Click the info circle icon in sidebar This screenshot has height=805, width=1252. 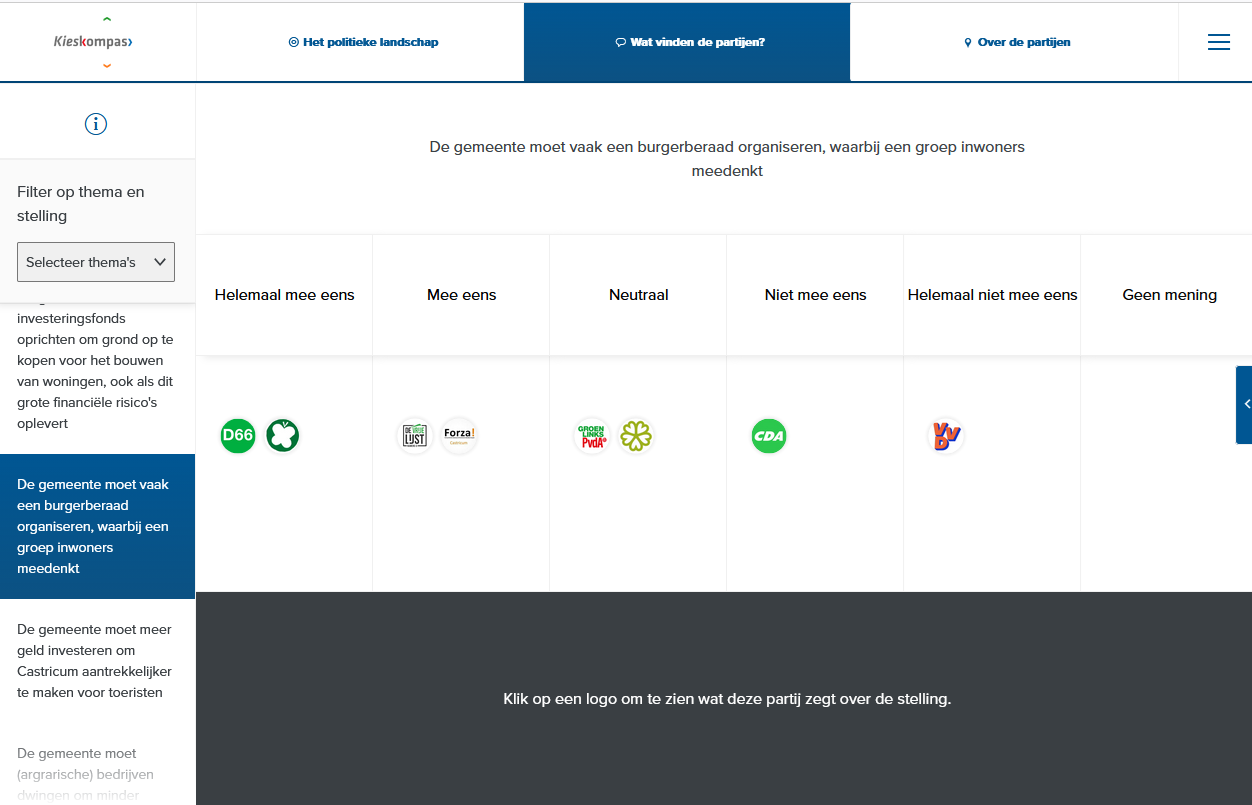click(96, 124)
